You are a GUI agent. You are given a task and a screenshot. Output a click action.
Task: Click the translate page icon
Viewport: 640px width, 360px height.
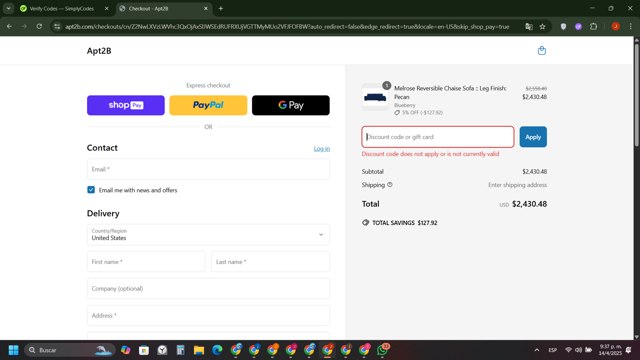pos(529,27)
